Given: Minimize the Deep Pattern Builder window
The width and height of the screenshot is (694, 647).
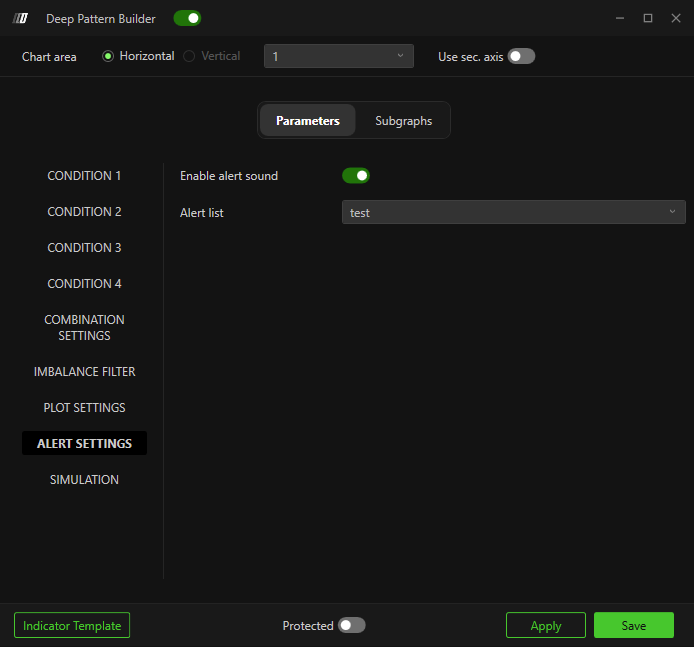Looking at the screenshot, I should click(621, 18).
